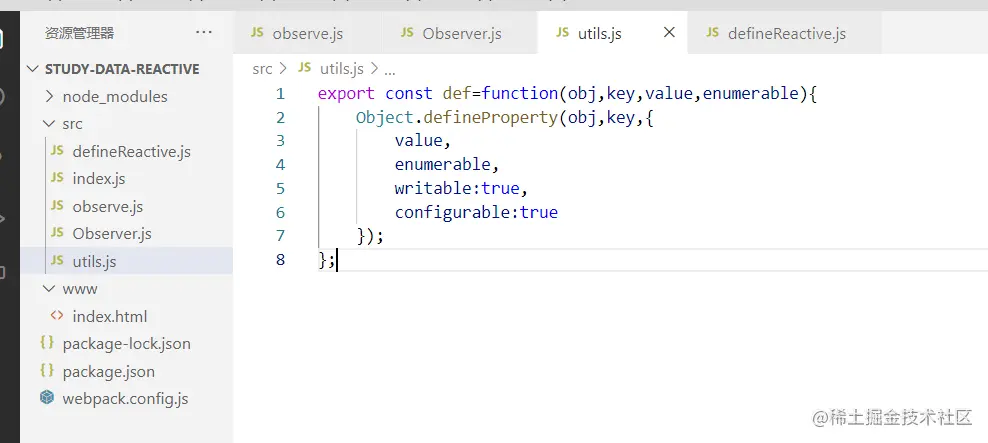Click the JS icon of the Observer.js tab
The image size is (988, 443).
point(408,32)
